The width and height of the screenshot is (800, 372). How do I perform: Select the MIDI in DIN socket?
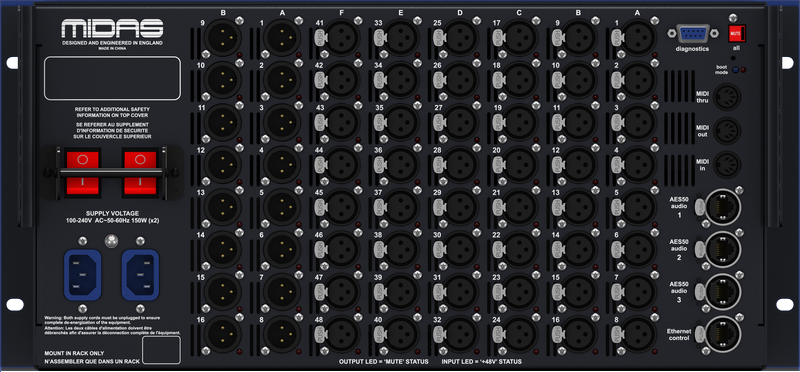pos(727,165)
